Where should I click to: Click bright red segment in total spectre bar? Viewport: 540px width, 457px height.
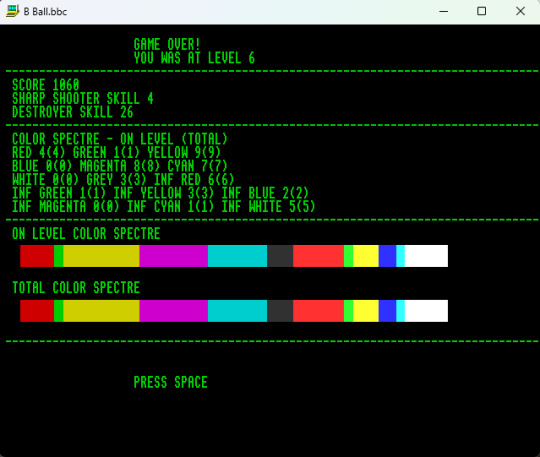(x=319, y=311)
